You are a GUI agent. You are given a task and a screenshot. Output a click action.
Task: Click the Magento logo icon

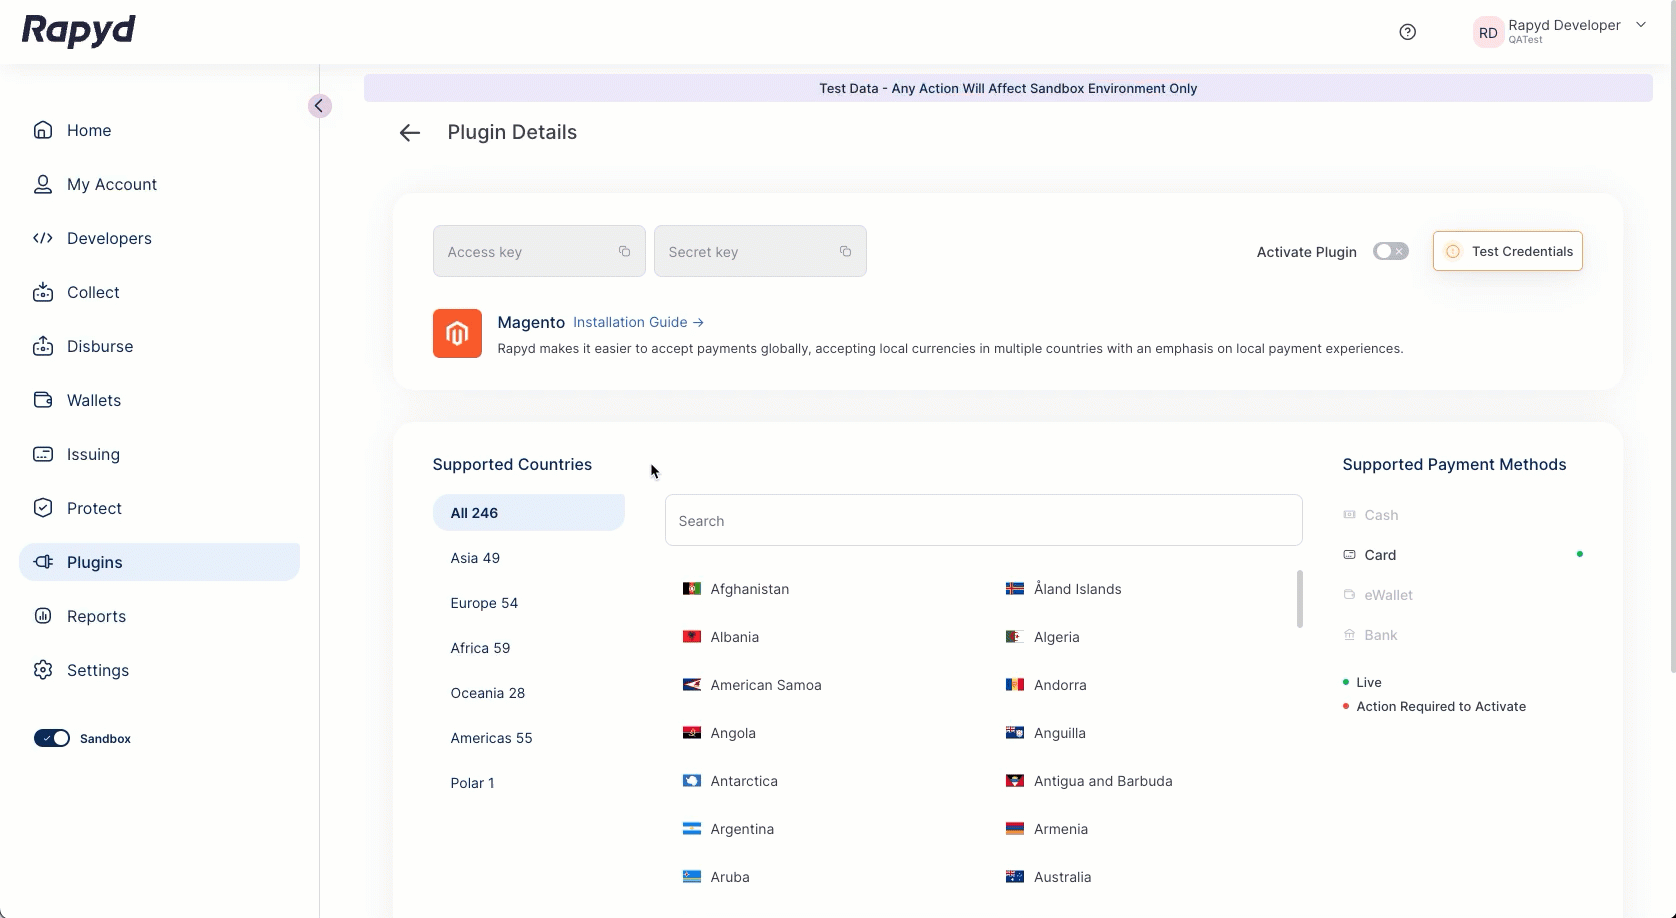[457, 334]
